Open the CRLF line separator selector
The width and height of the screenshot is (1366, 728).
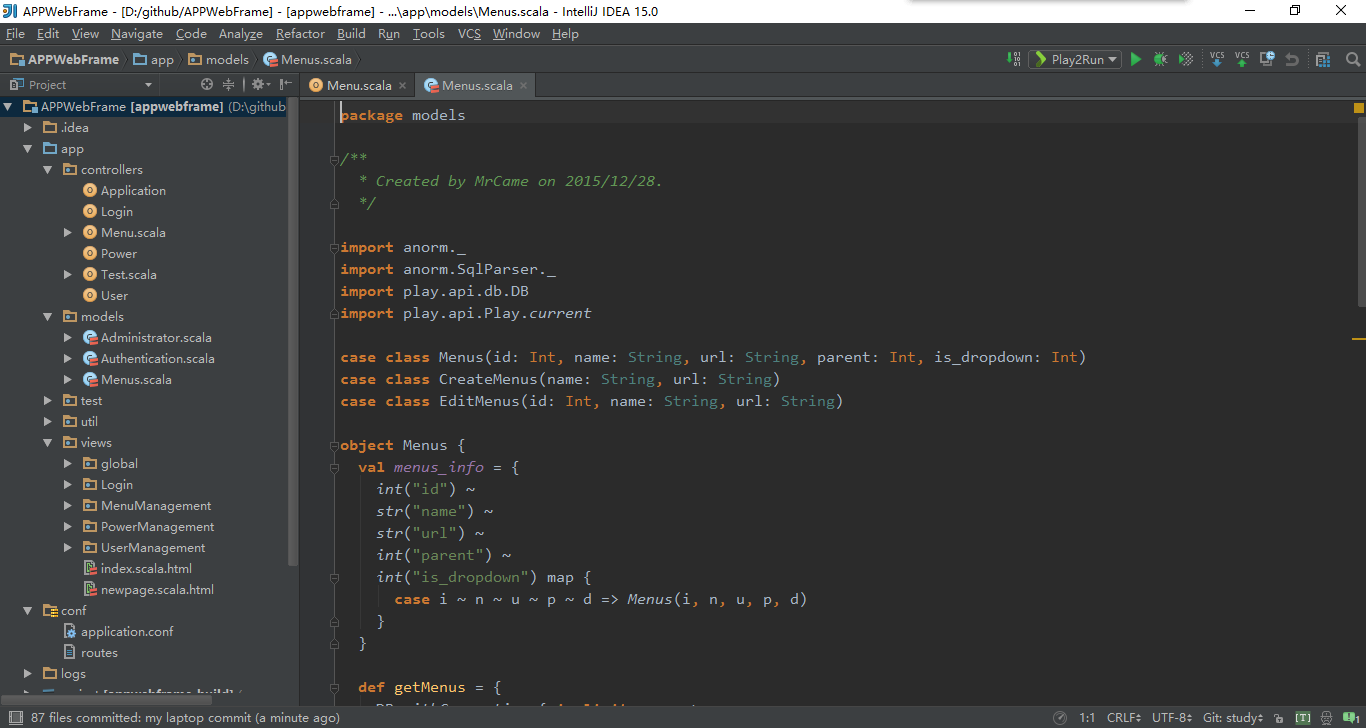[1123, 718]
